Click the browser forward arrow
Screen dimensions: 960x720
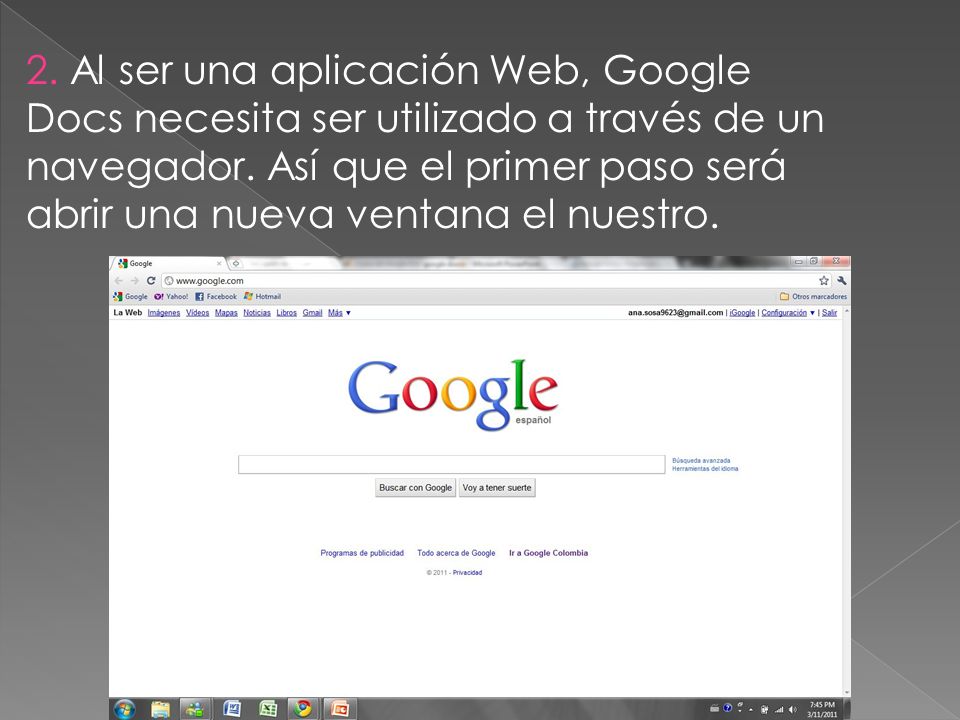tap(135, 280)
